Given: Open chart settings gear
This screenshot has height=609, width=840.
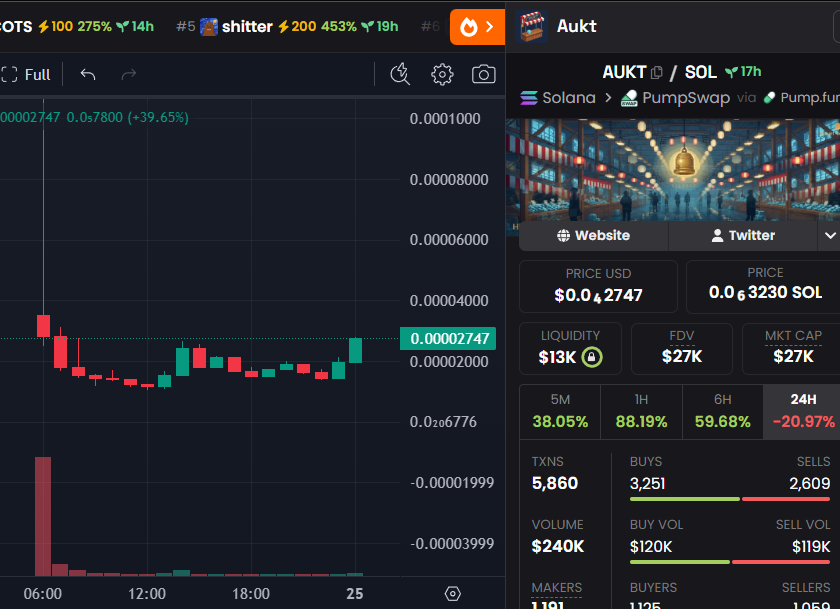Looking at the screenshot, I should pos(442,74).
